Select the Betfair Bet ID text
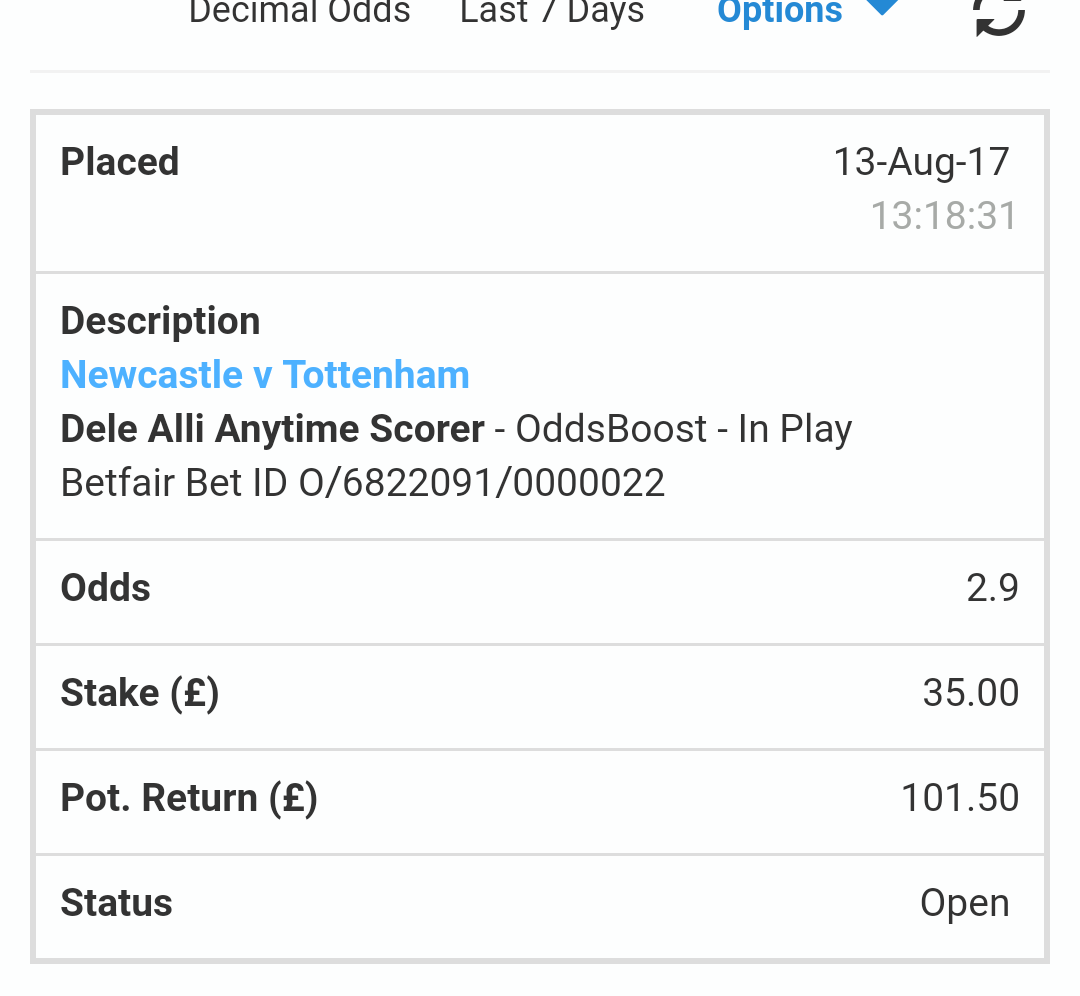 point(363,483)
